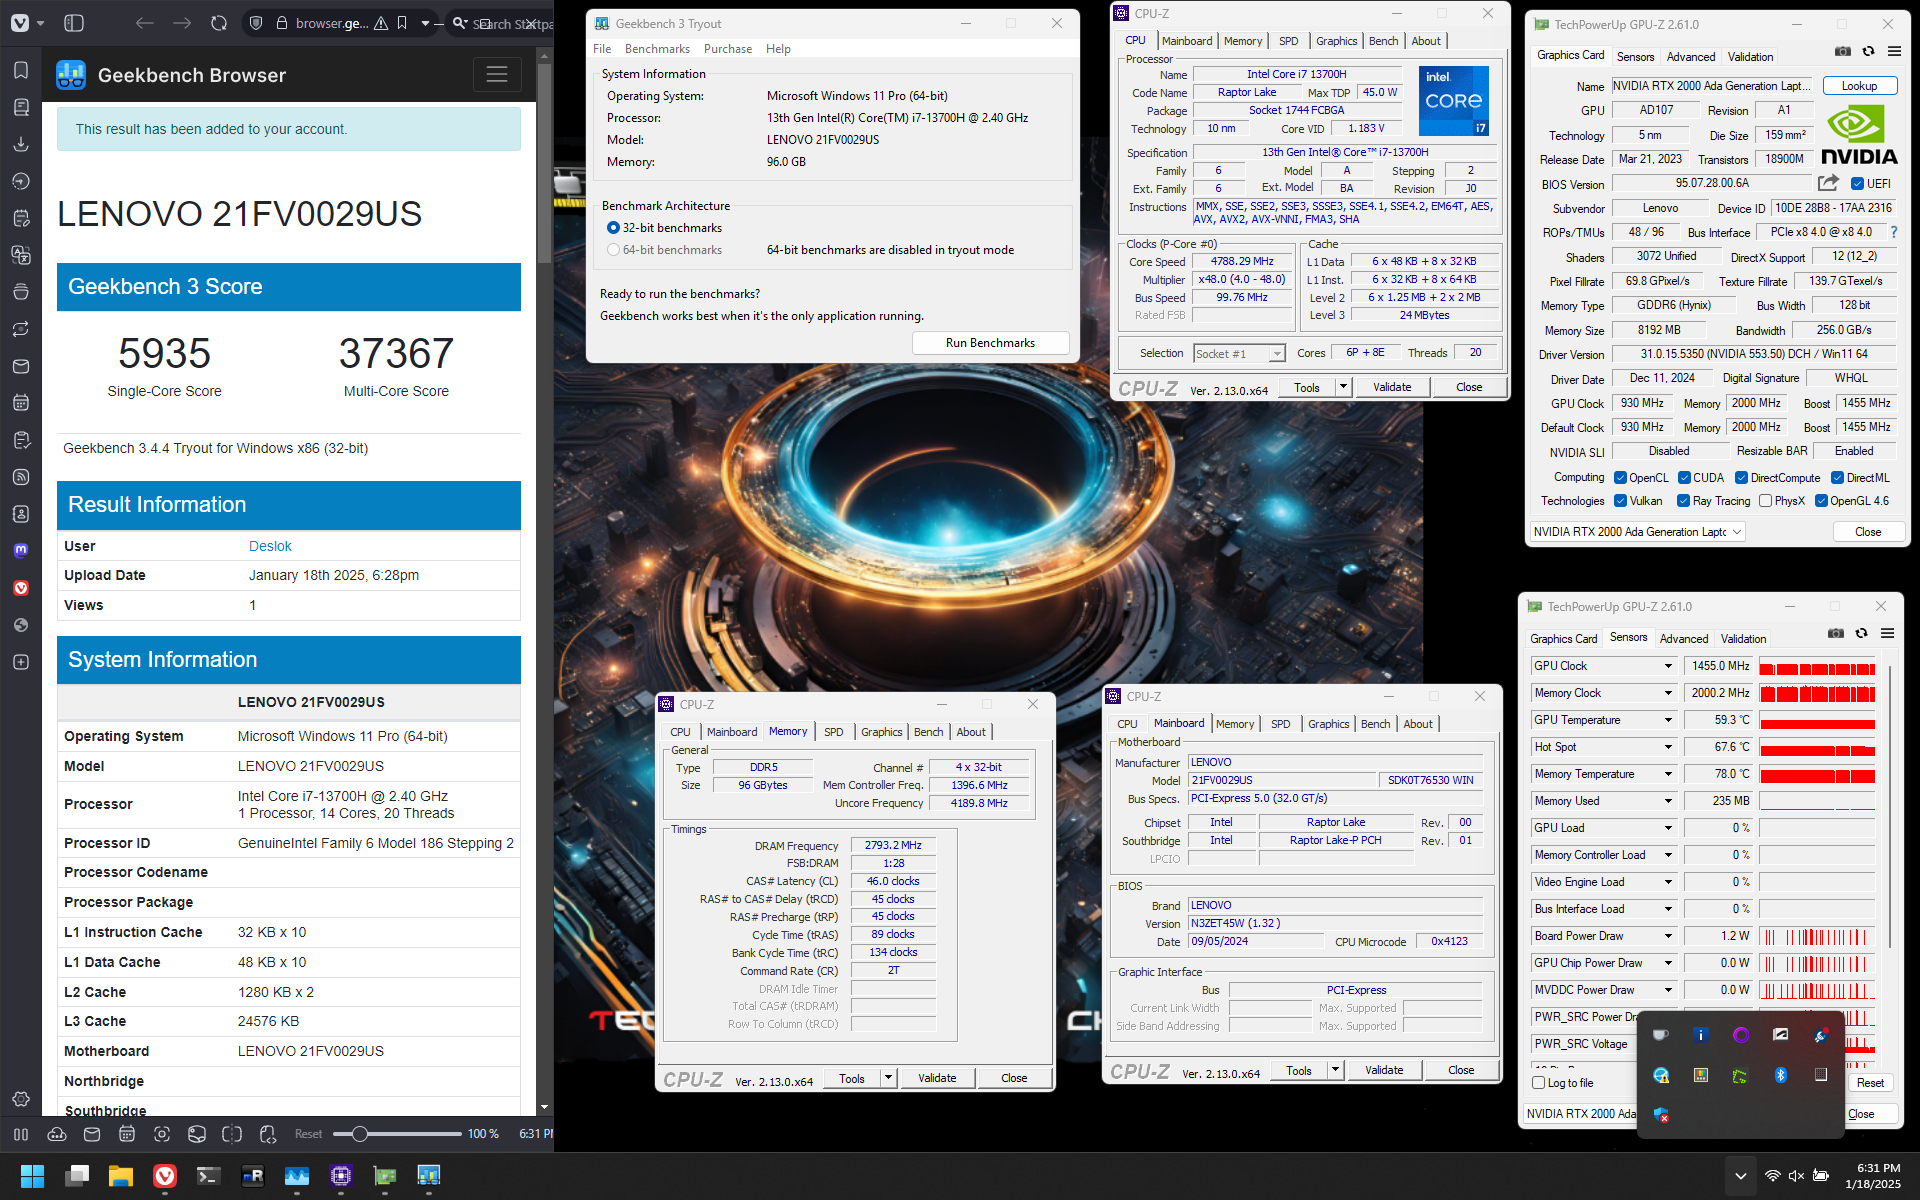Open Vivaldi calendar panel in sidebar
The width and height of the screenshot is (1920, 1200).
(x=21, y=403)
